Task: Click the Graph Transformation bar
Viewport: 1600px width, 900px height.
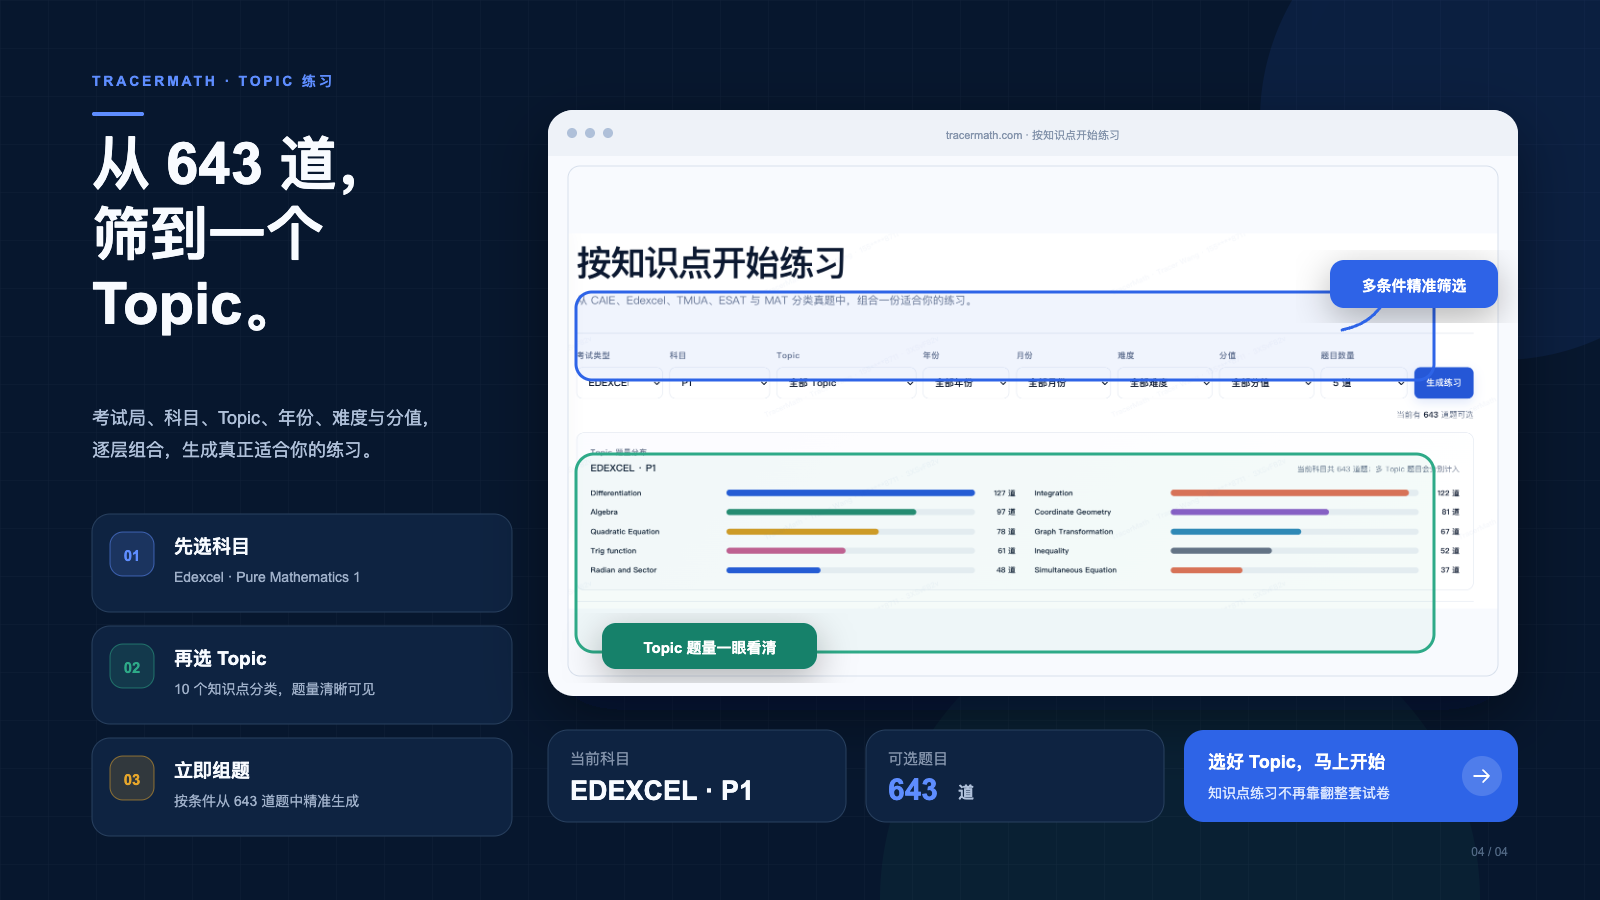Action: coord(1294,532)
